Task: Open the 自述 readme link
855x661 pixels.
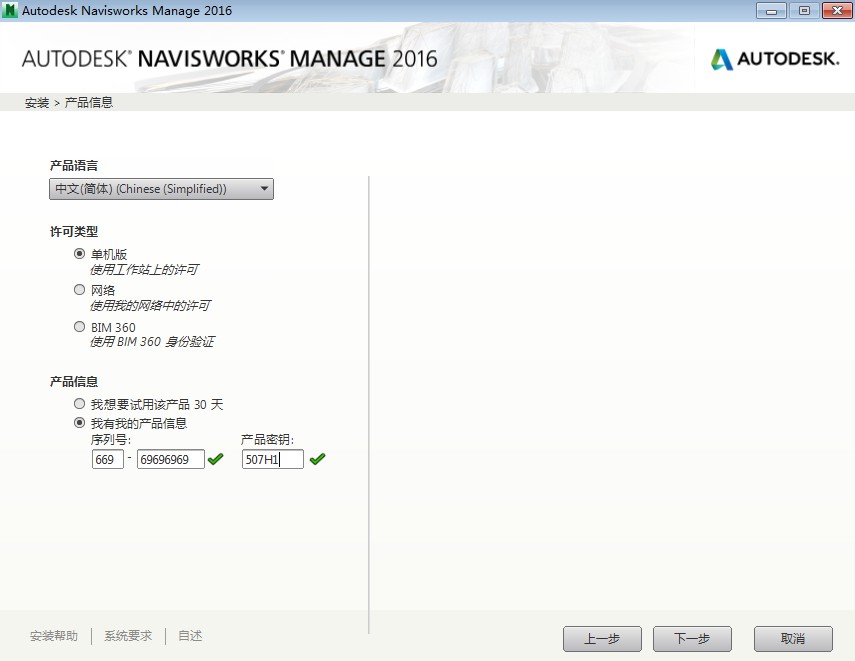Action: pyautogui.click(x=190, y=636)
